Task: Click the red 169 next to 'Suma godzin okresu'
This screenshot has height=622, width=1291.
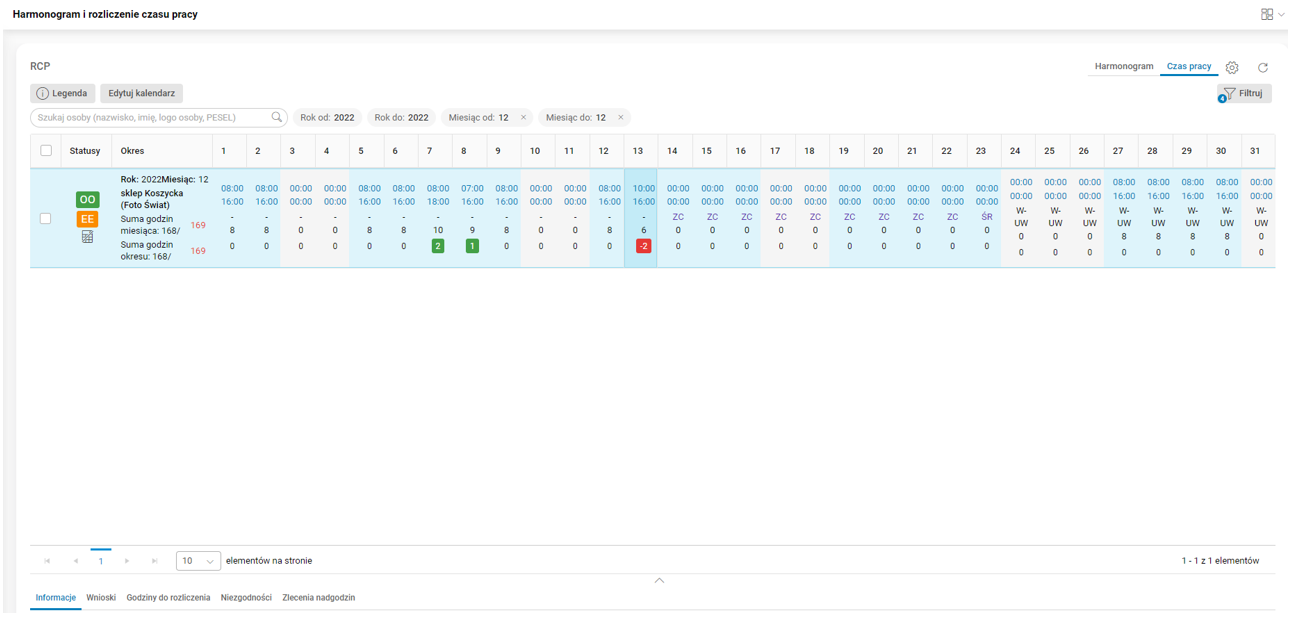Action: coord(198,251)
